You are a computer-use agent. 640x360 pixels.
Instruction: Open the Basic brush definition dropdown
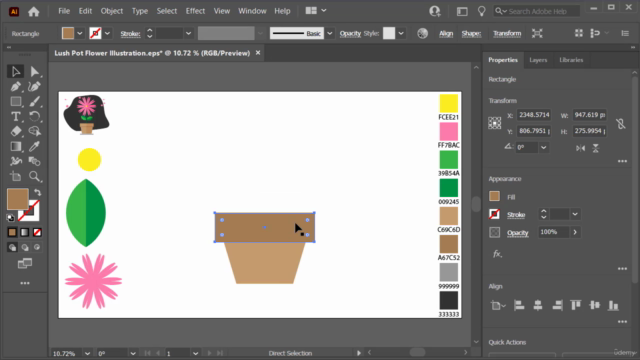click(329, 33)
